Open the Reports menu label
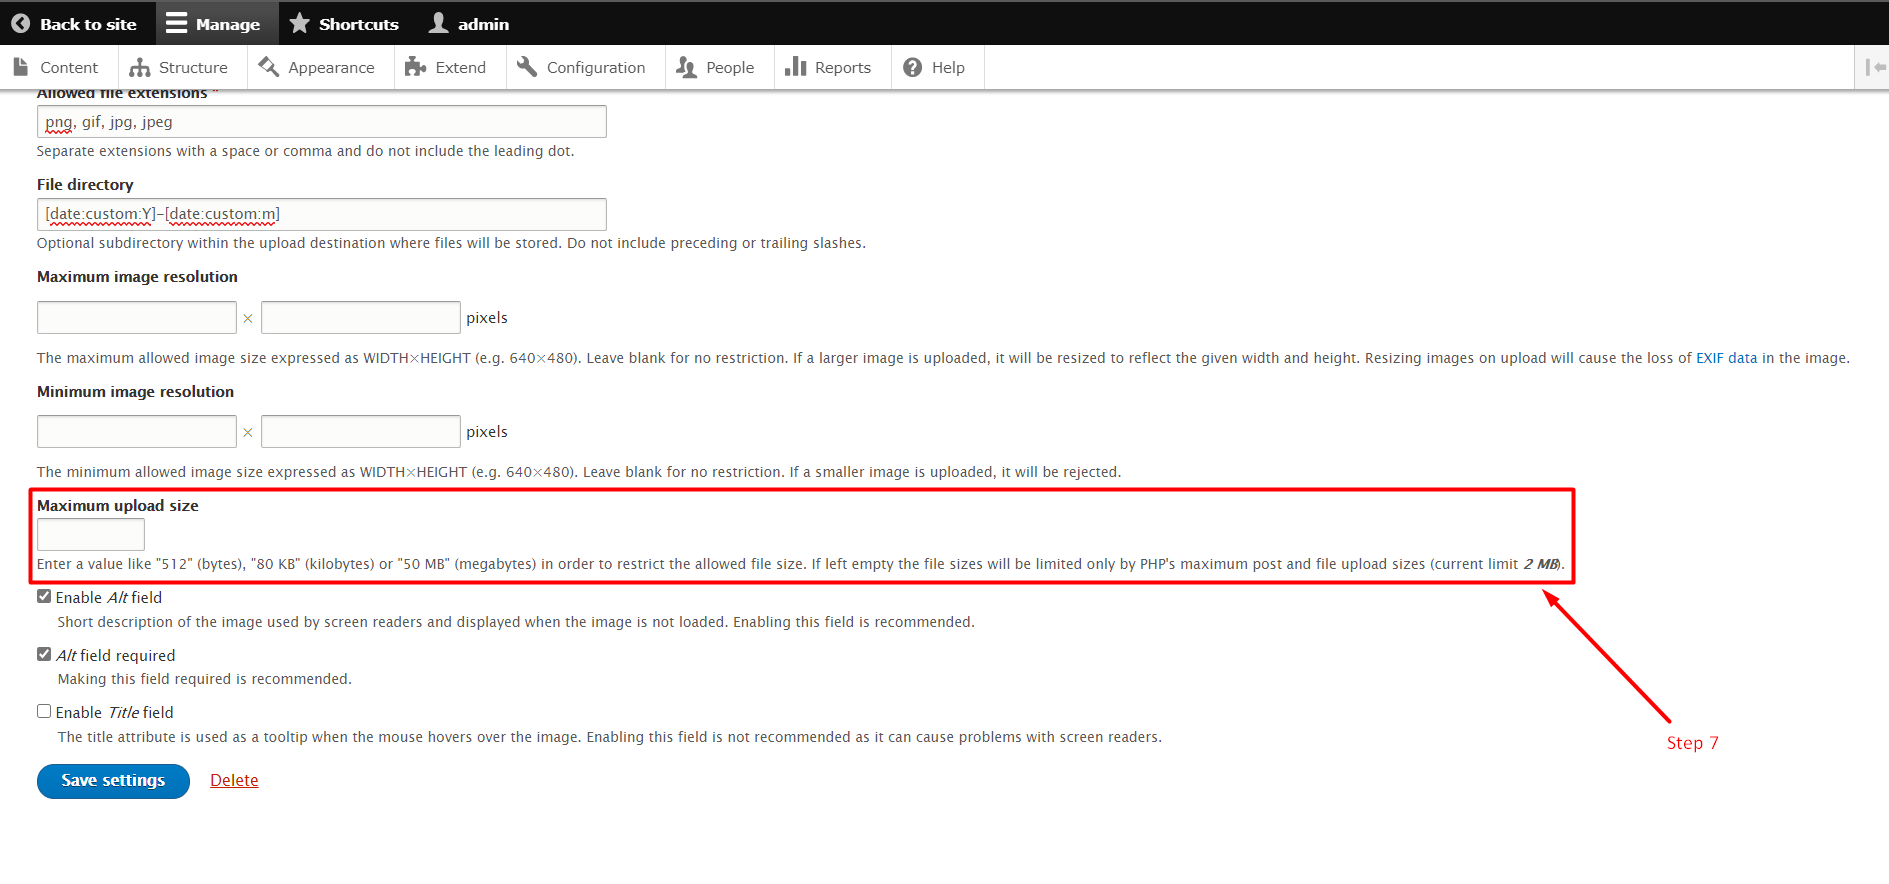This screenshot has width=1889, height=884. click(x=843, y=68)
